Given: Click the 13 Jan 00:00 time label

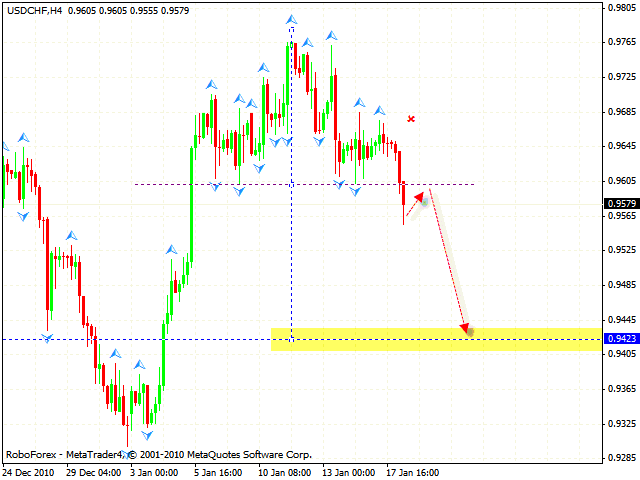Looking at the screenshot, I should click(x=349, y=473).
